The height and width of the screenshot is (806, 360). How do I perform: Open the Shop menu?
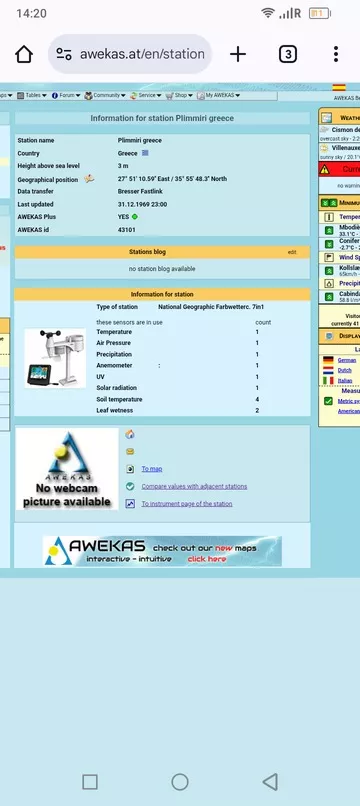coord(179,96)
